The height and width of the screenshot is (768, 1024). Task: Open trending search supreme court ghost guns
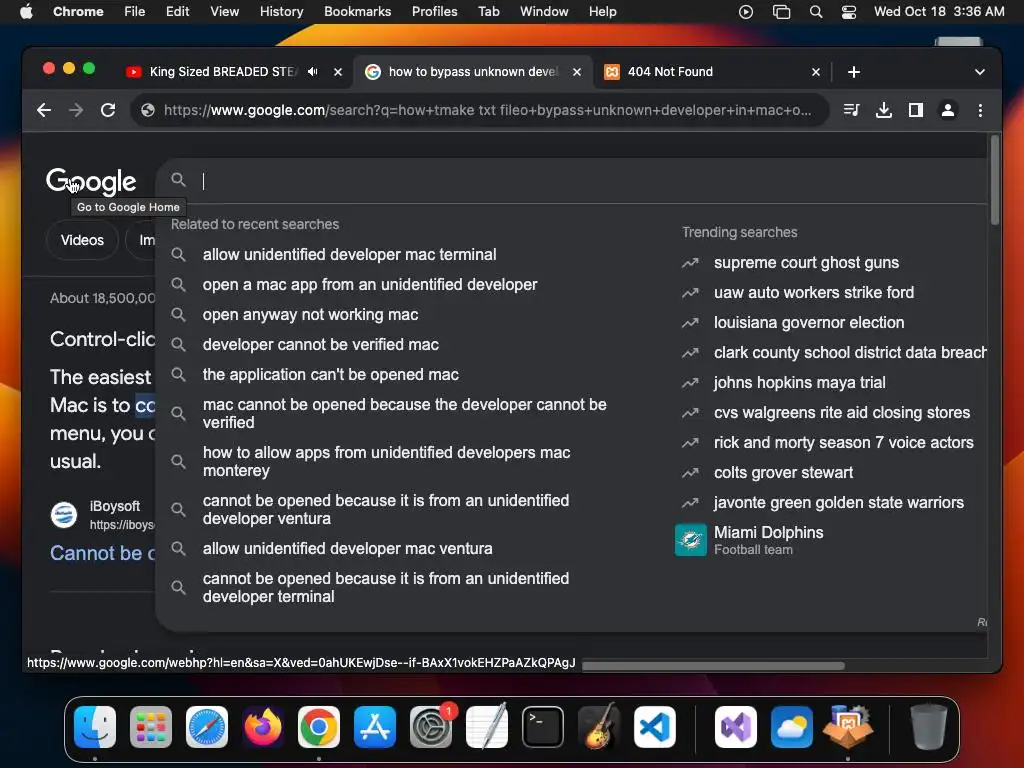(806, 262)
